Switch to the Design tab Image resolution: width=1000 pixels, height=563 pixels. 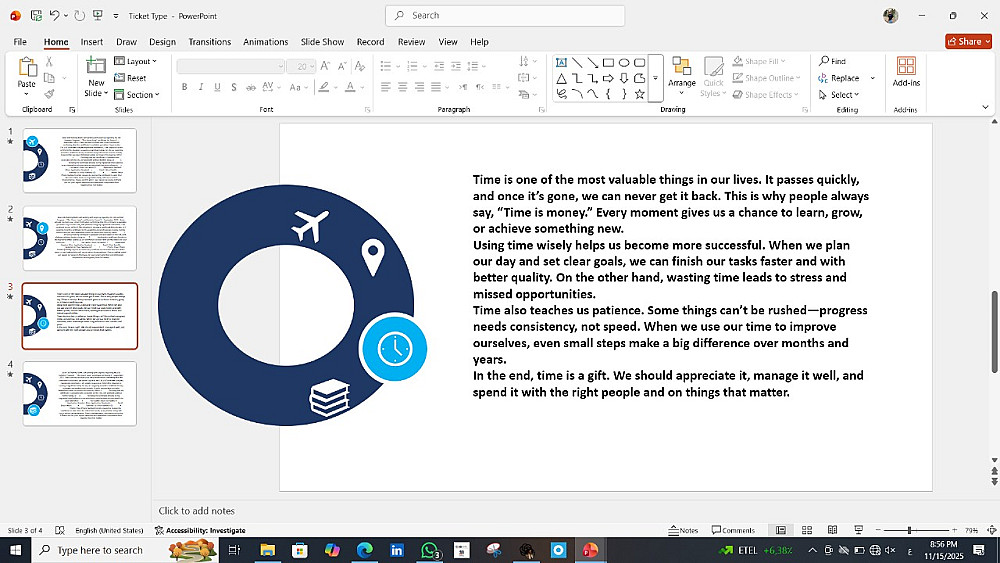163,41
